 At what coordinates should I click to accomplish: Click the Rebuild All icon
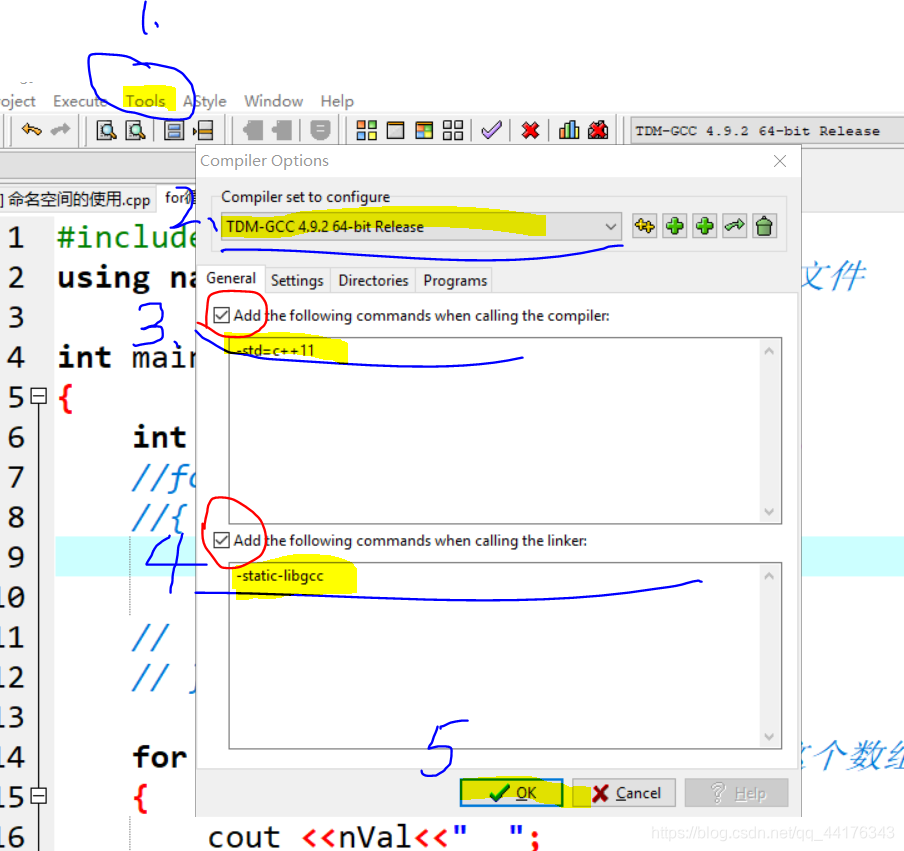(x=453, y=130)
